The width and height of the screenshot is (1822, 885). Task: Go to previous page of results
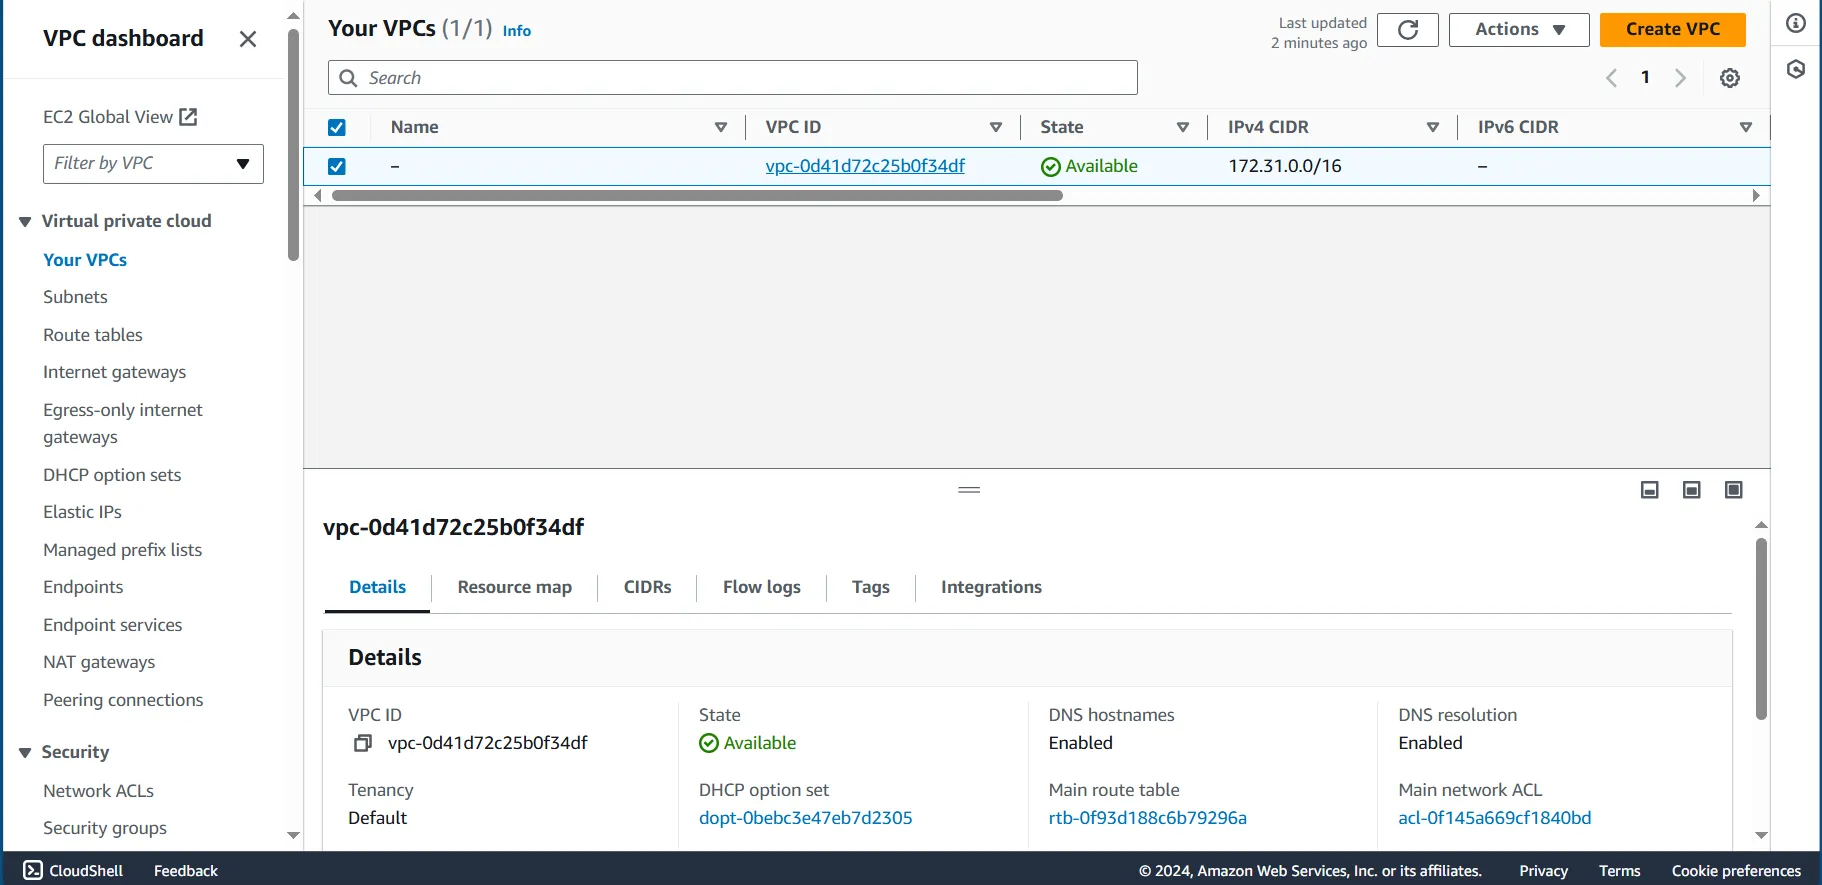click(x=1611, y=78)
